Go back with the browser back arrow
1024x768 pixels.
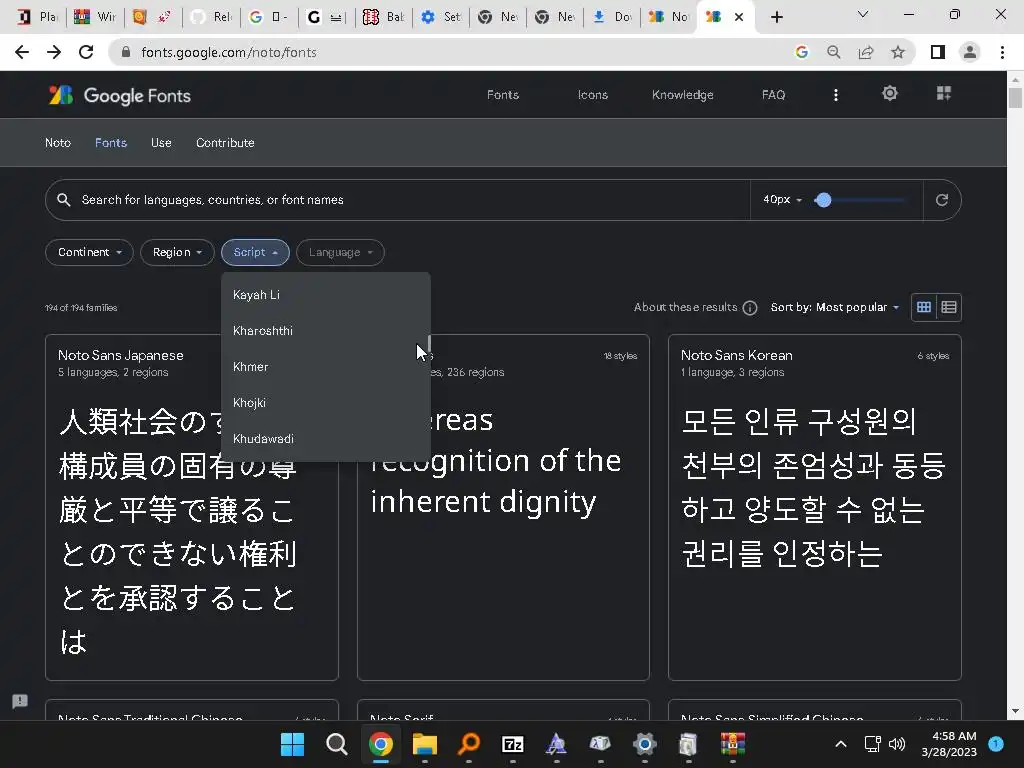22,52
